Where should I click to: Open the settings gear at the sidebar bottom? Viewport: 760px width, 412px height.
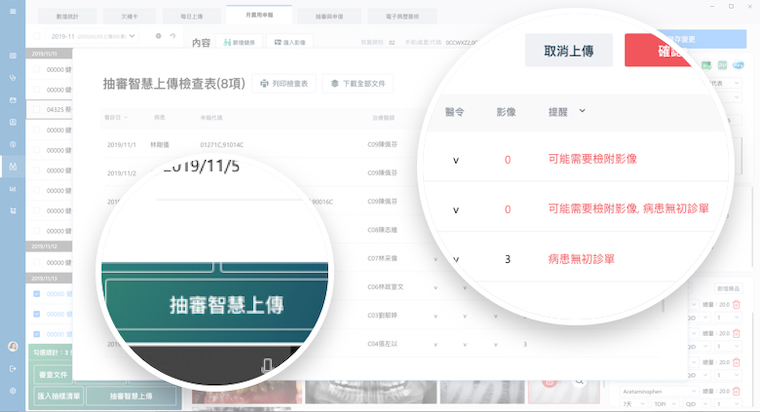click(x=12, y=390)
